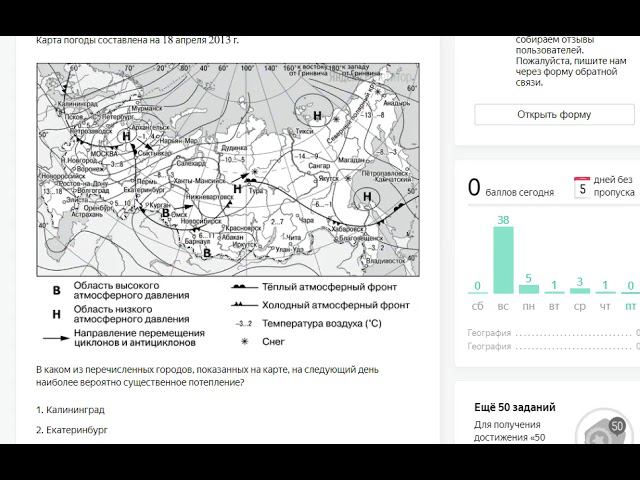
Task: Click Новосибирск label on the map
Action: [x=201, y=221]
